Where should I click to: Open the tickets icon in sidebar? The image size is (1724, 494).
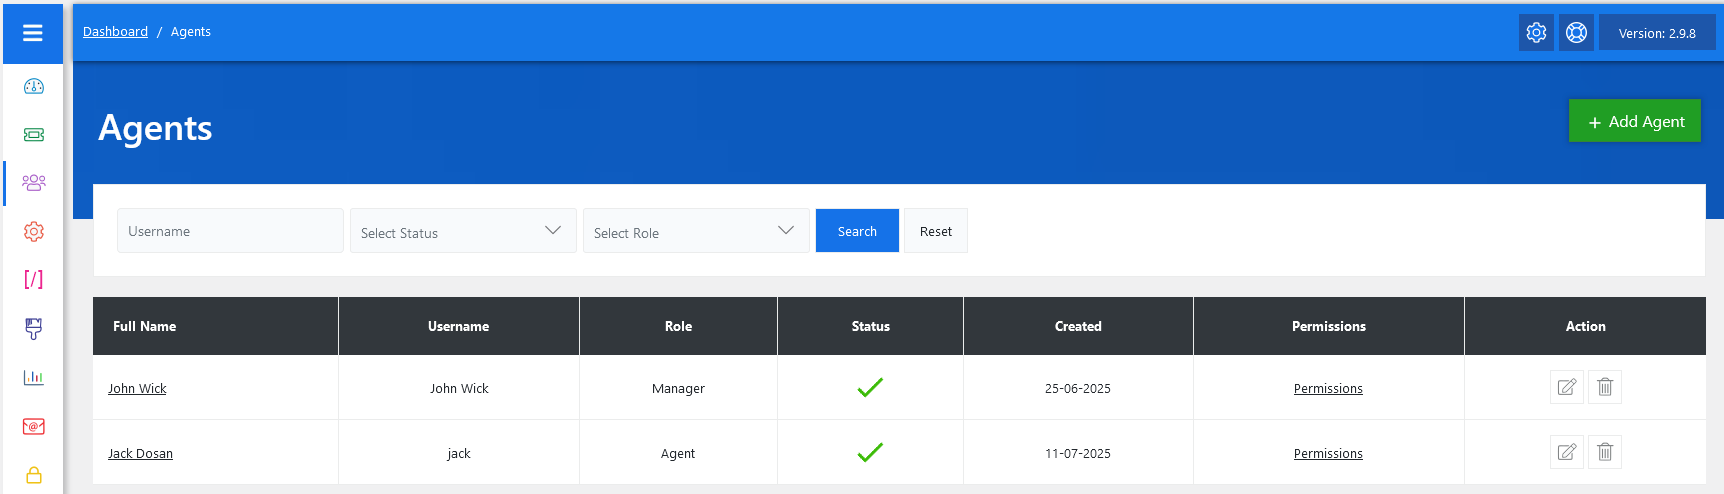coord(33,134)
